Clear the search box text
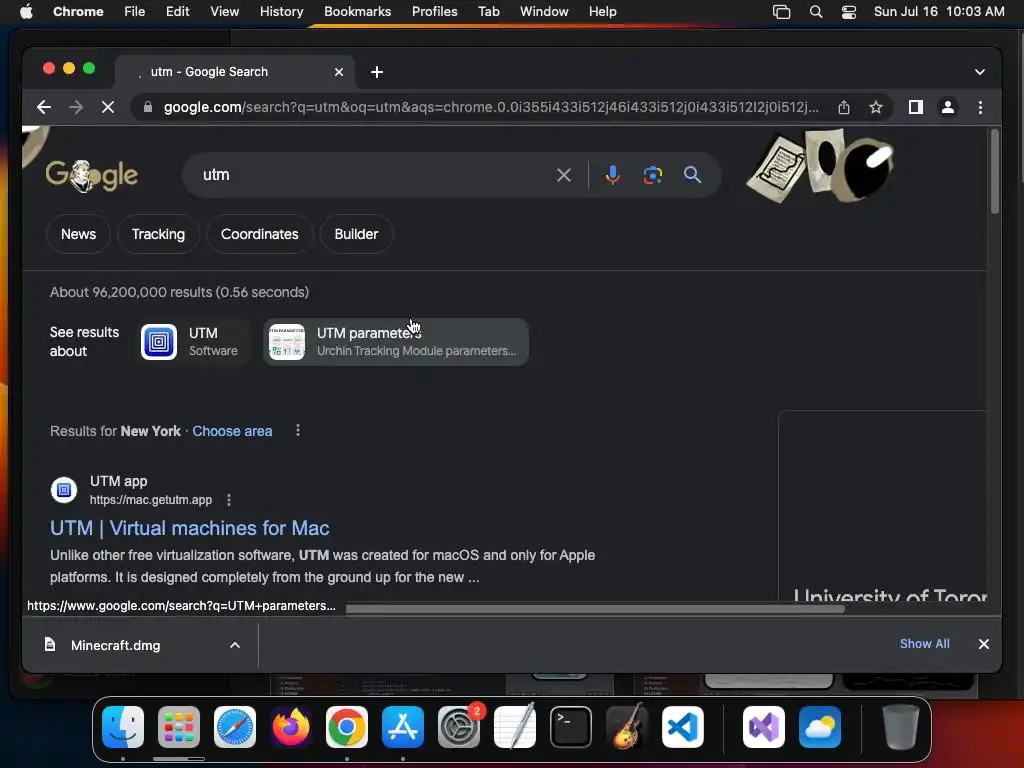 pos(564,175)
